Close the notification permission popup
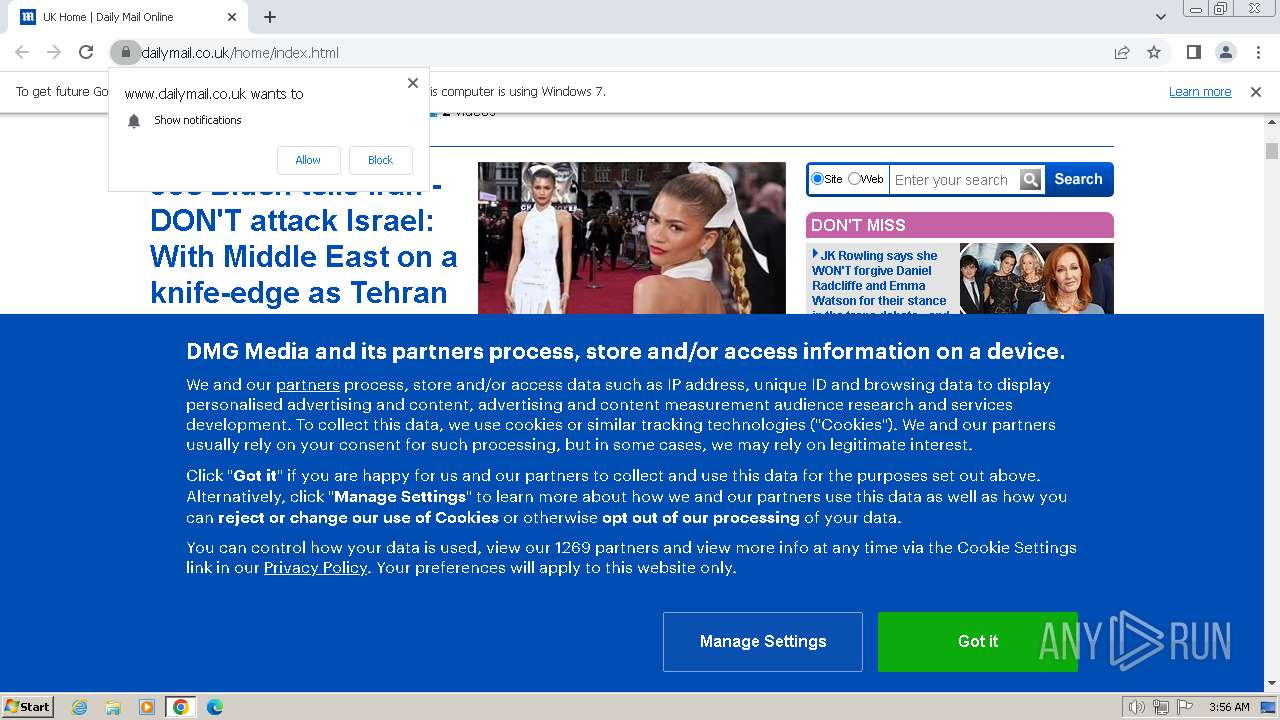Image resolution: width=1280 pixels, height=720 pixels. point(413,83)
